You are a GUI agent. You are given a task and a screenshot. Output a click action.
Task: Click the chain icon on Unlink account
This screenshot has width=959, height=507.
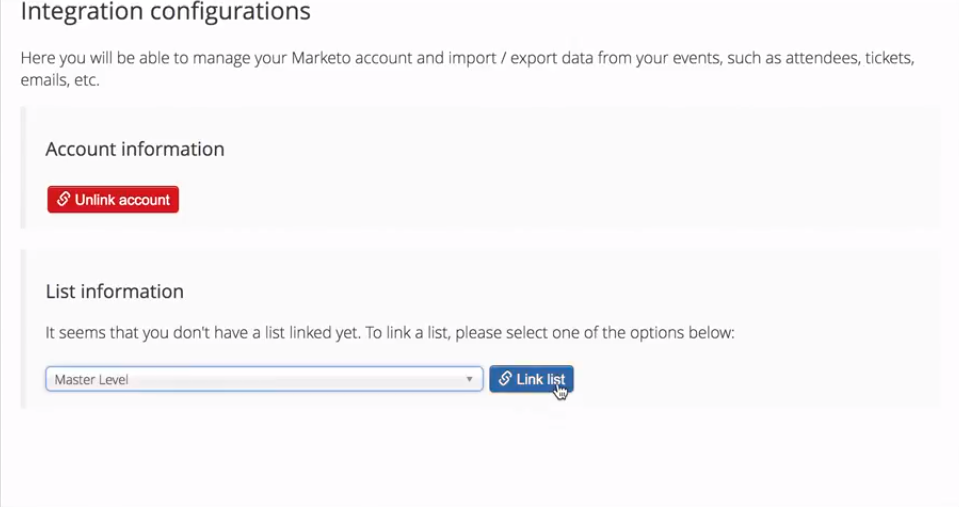click(64, 199)
